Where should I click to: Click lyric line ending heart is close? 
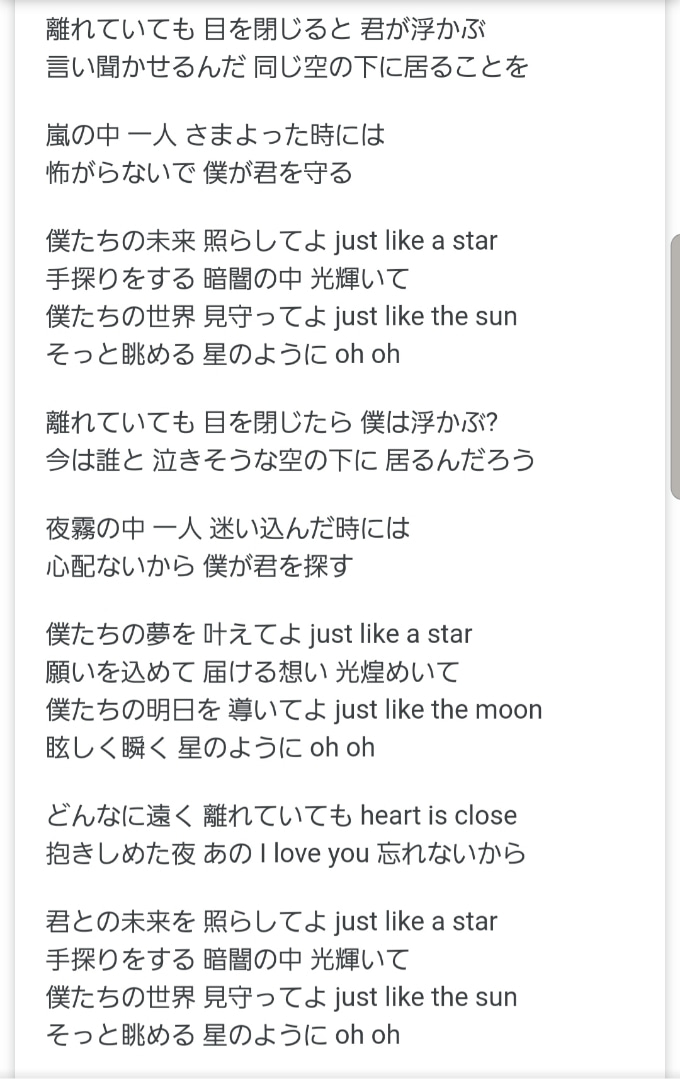281,815
